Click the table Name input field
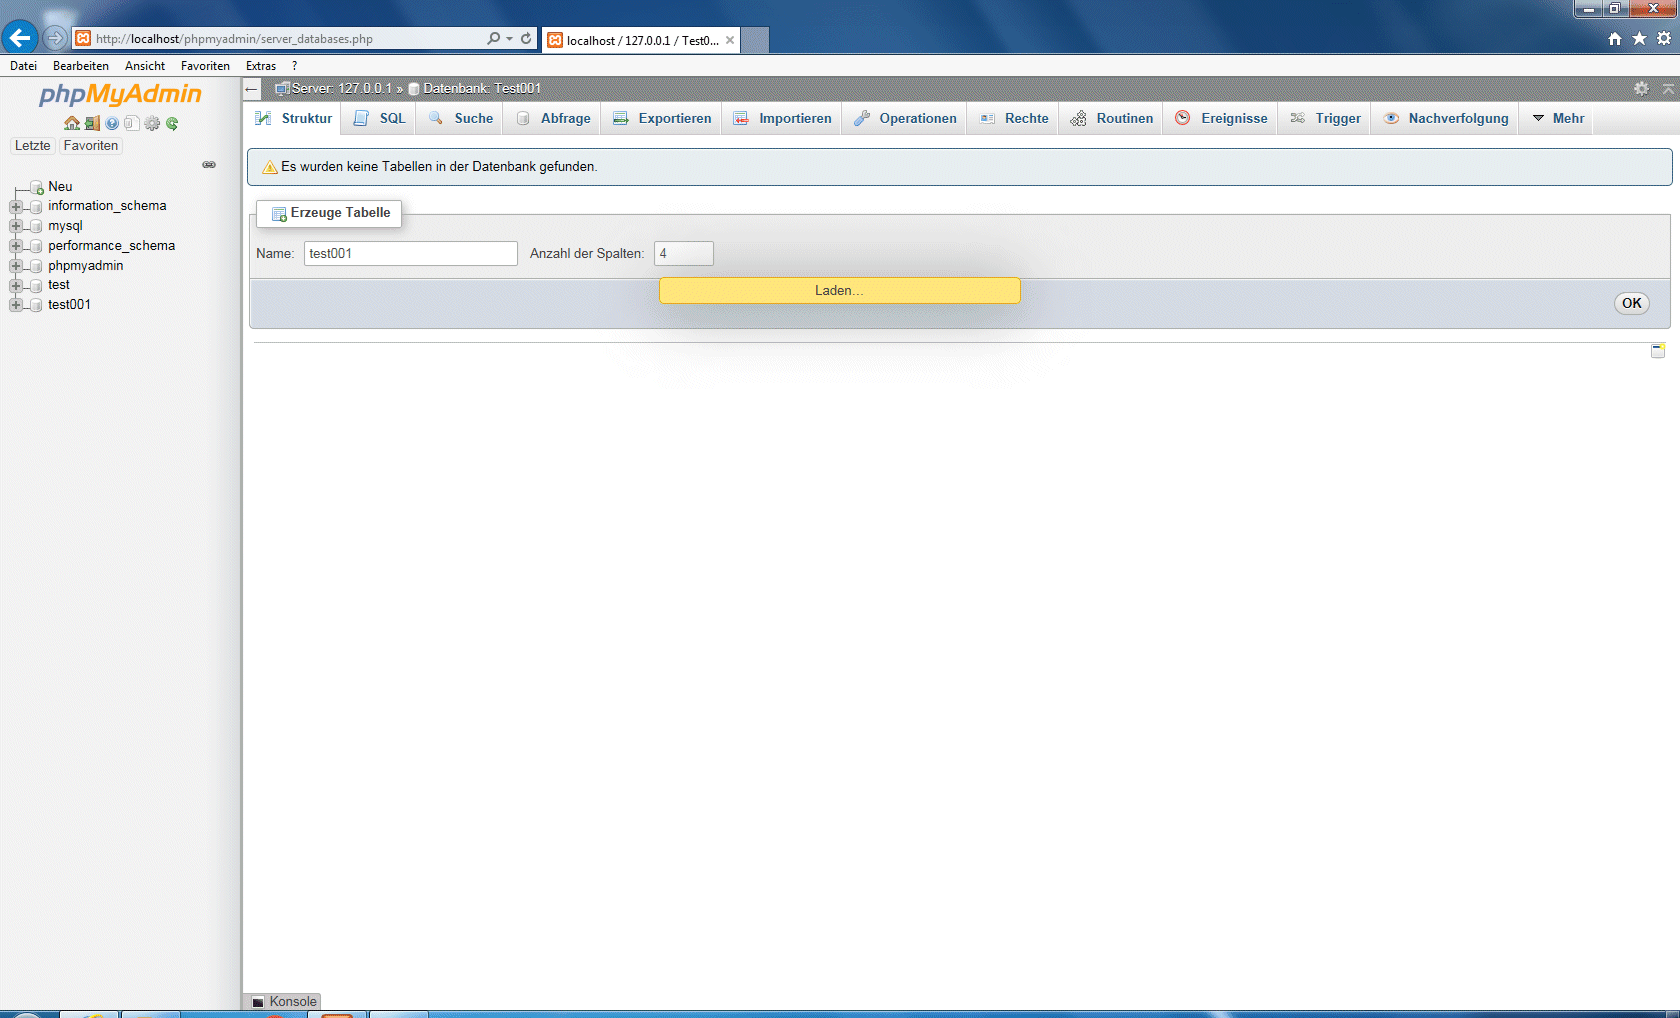 (411, 253)
